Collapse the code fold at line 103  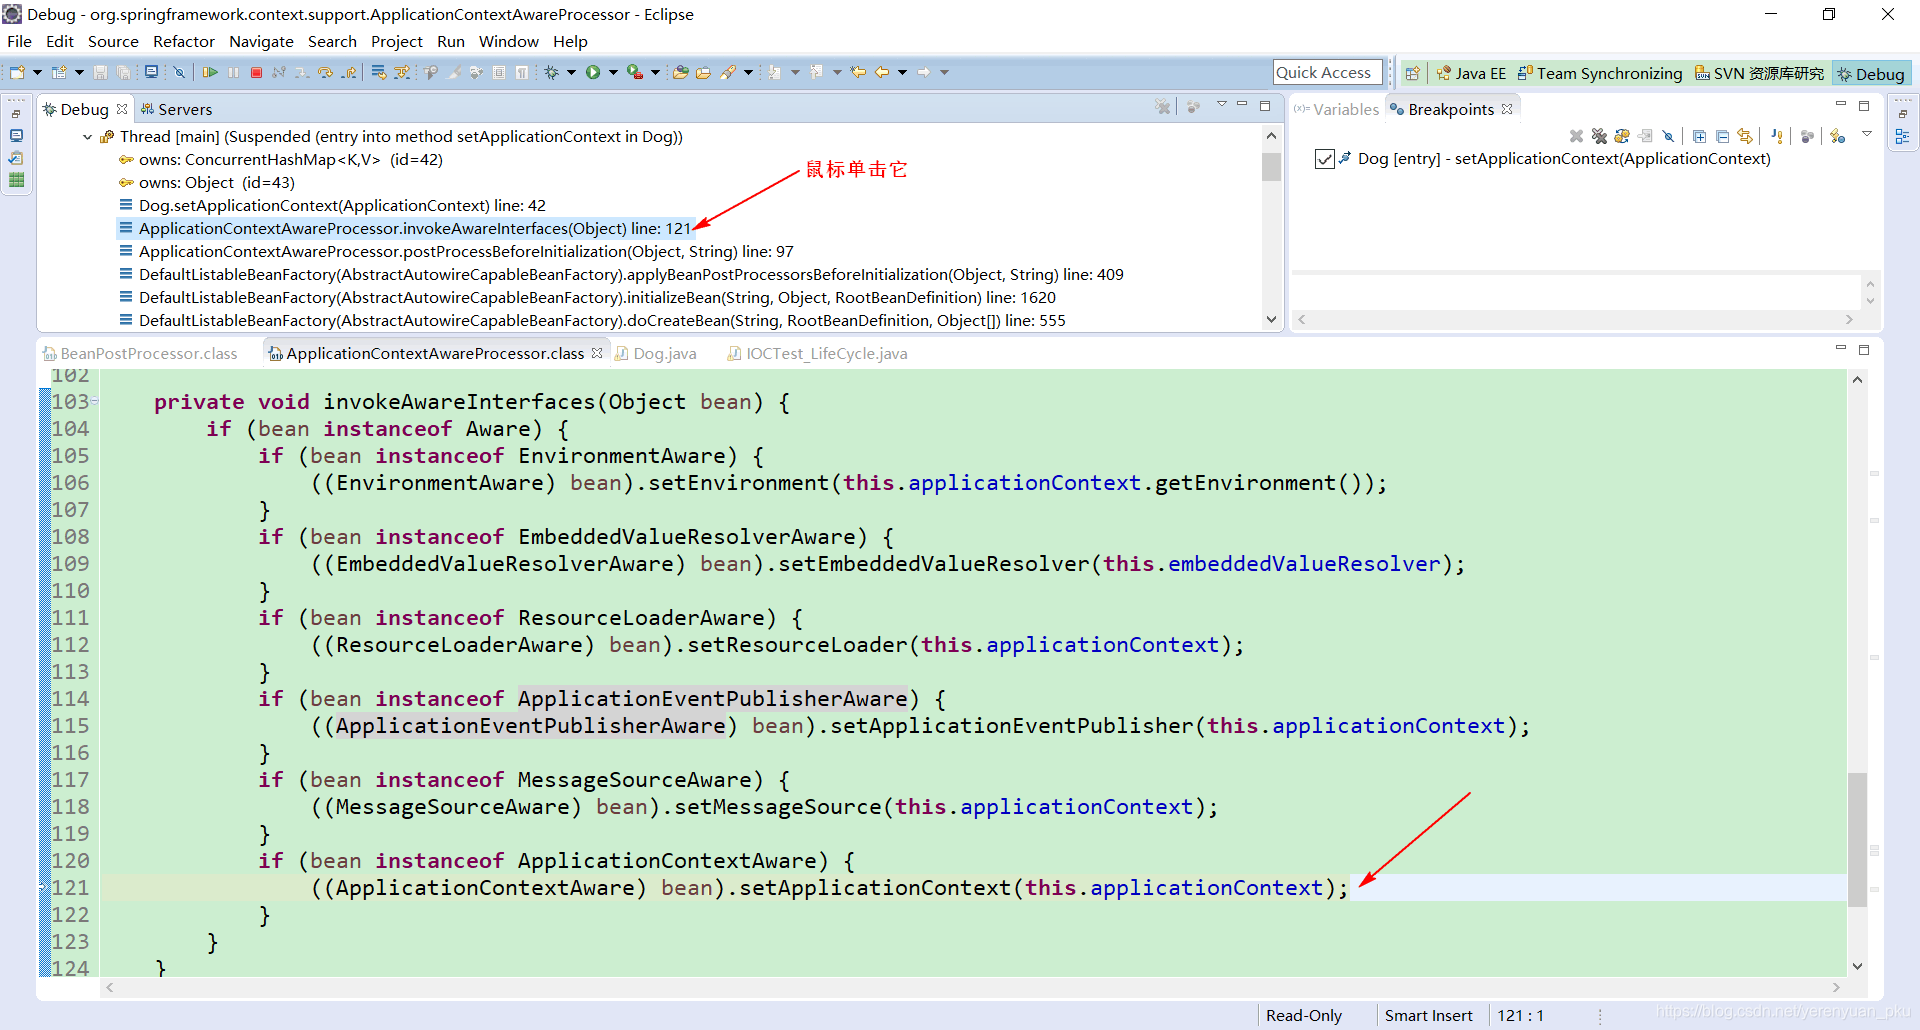coord(95,401)
